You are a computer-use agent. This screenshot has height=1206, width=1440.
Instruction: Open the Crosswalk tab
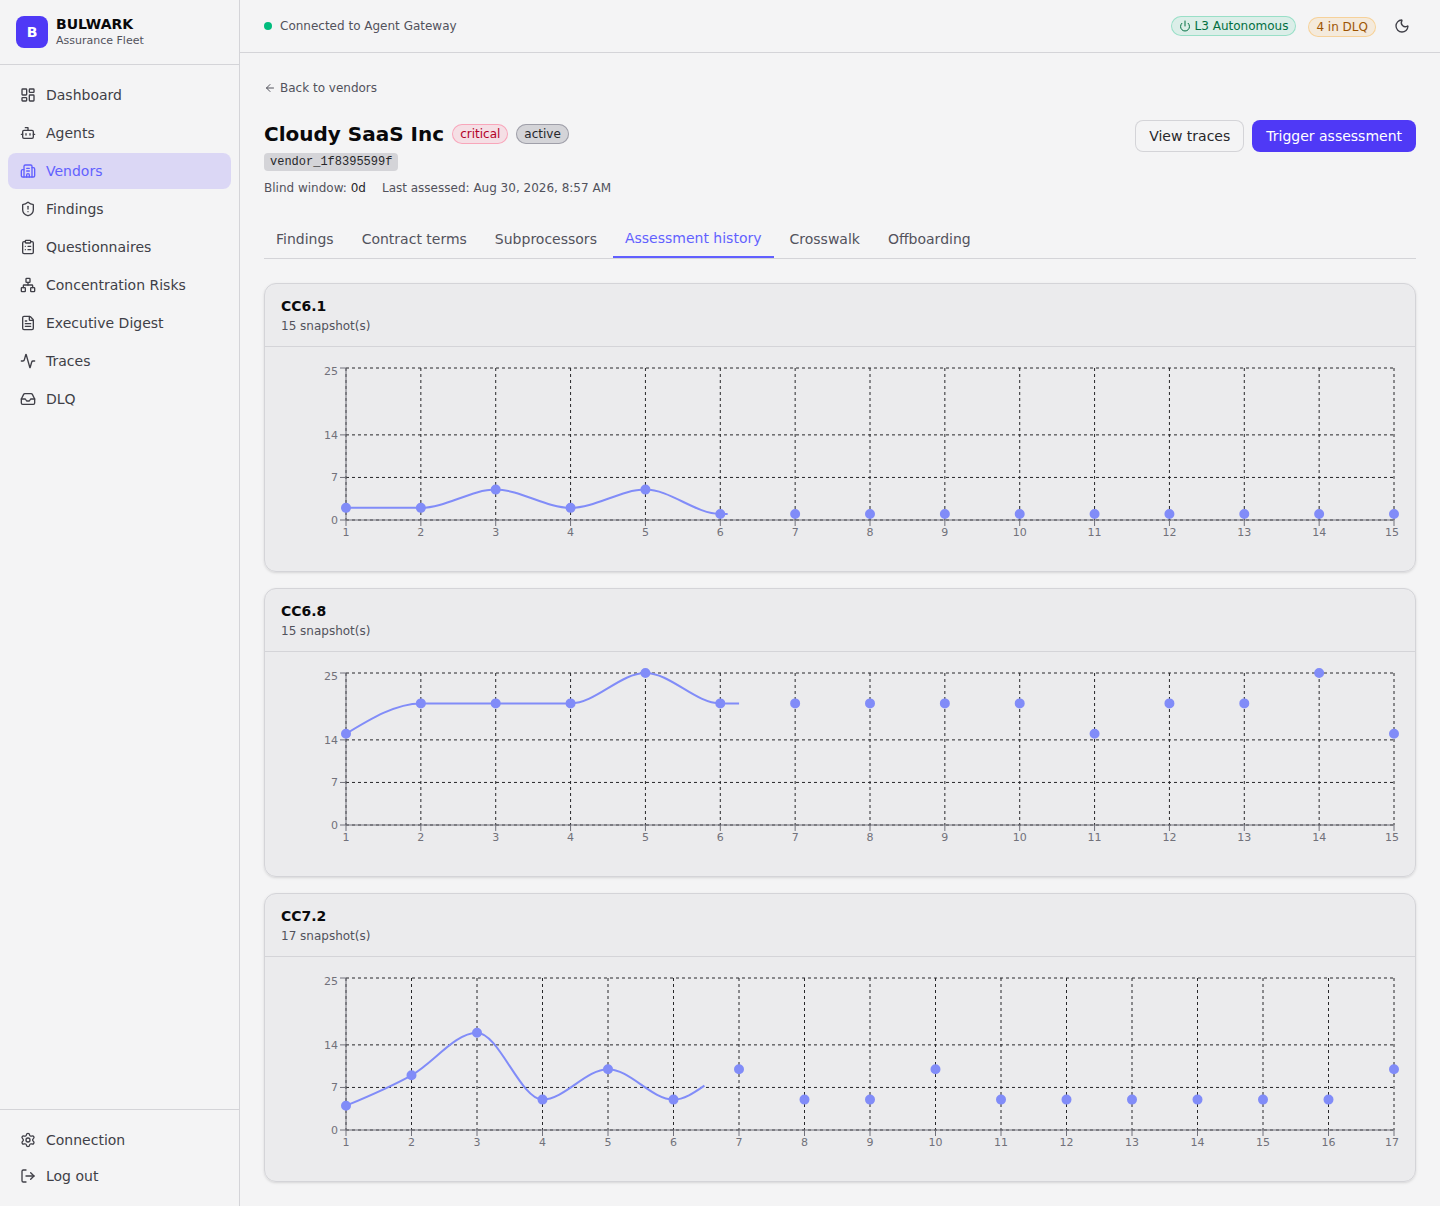[x=824, y=239]
